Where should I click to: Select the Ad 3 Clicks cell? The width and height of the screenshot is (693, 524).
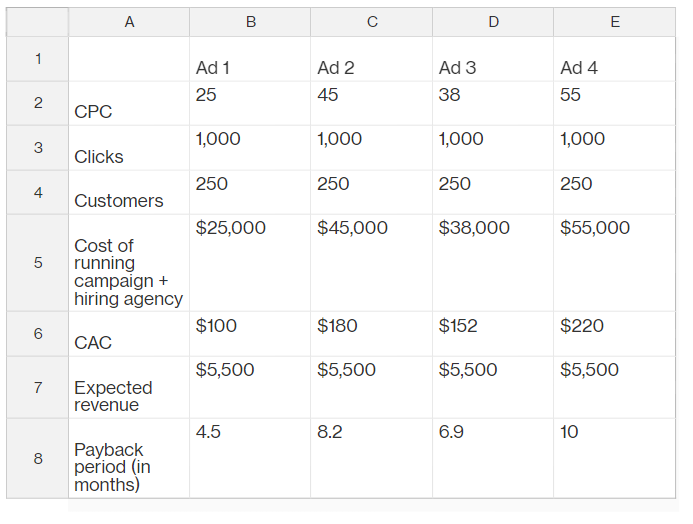coord(493,148)
